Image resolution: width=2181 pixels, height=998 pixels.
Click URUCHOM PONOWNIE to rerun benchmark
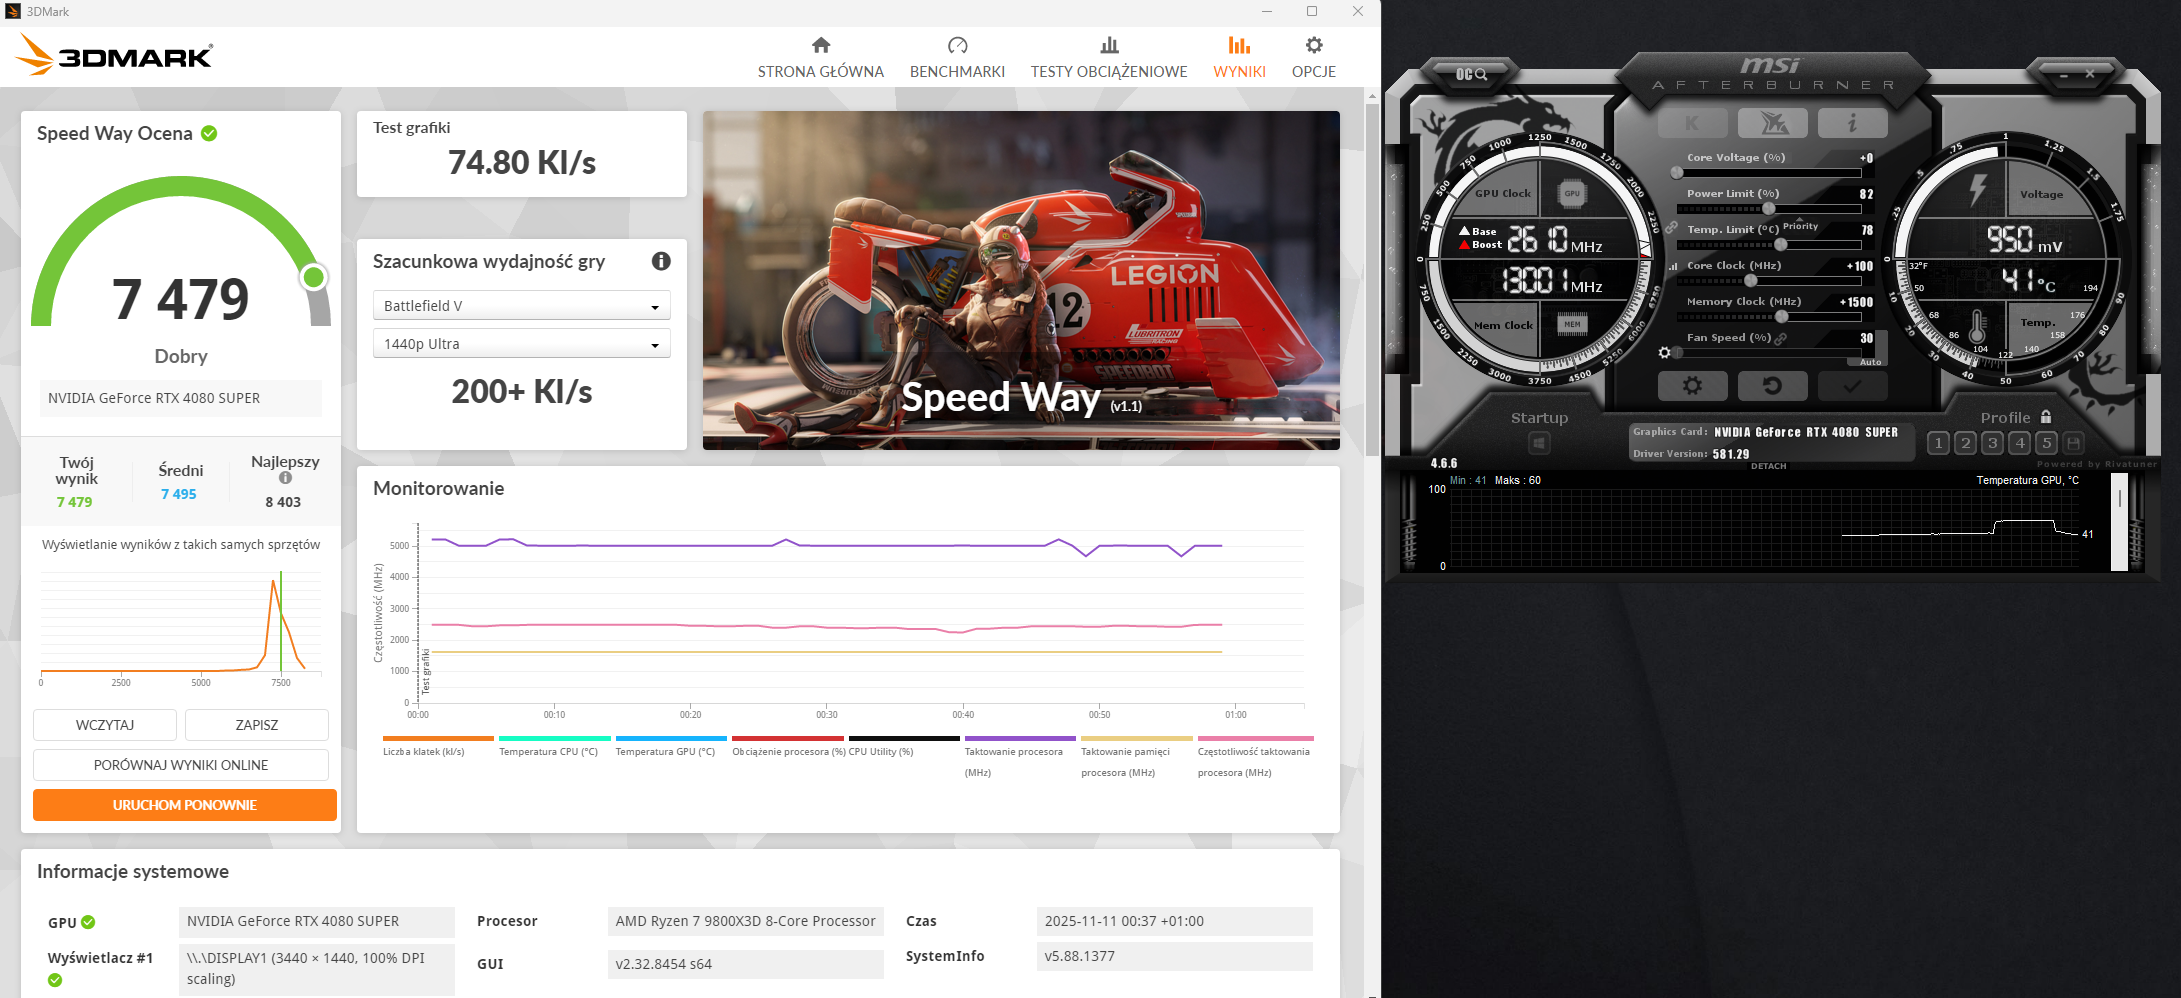[x=185, y=805]
